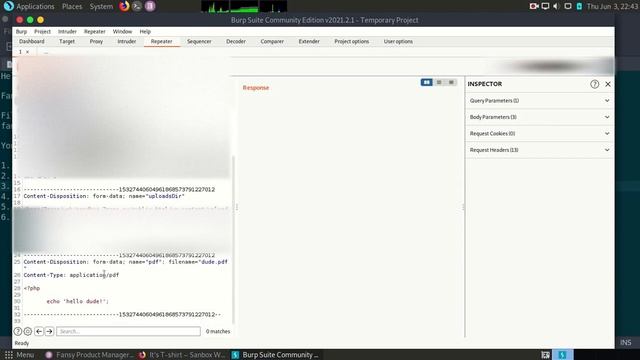Viewport: 640px width, 360px height.
Task: Switch to the Target tab
Action: pyautogui.click(x=67, y=41)
